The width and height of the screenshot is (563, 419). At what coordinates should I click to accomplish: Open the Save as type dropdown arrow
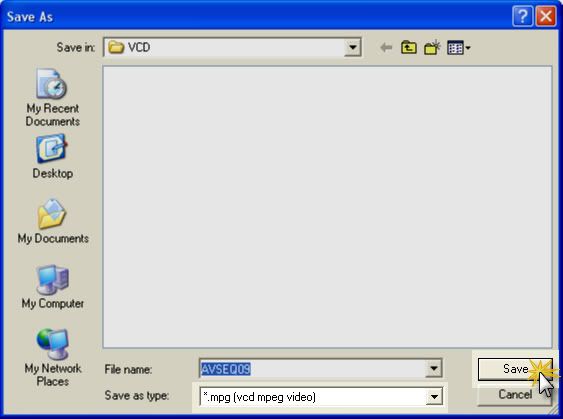[434, 397]
